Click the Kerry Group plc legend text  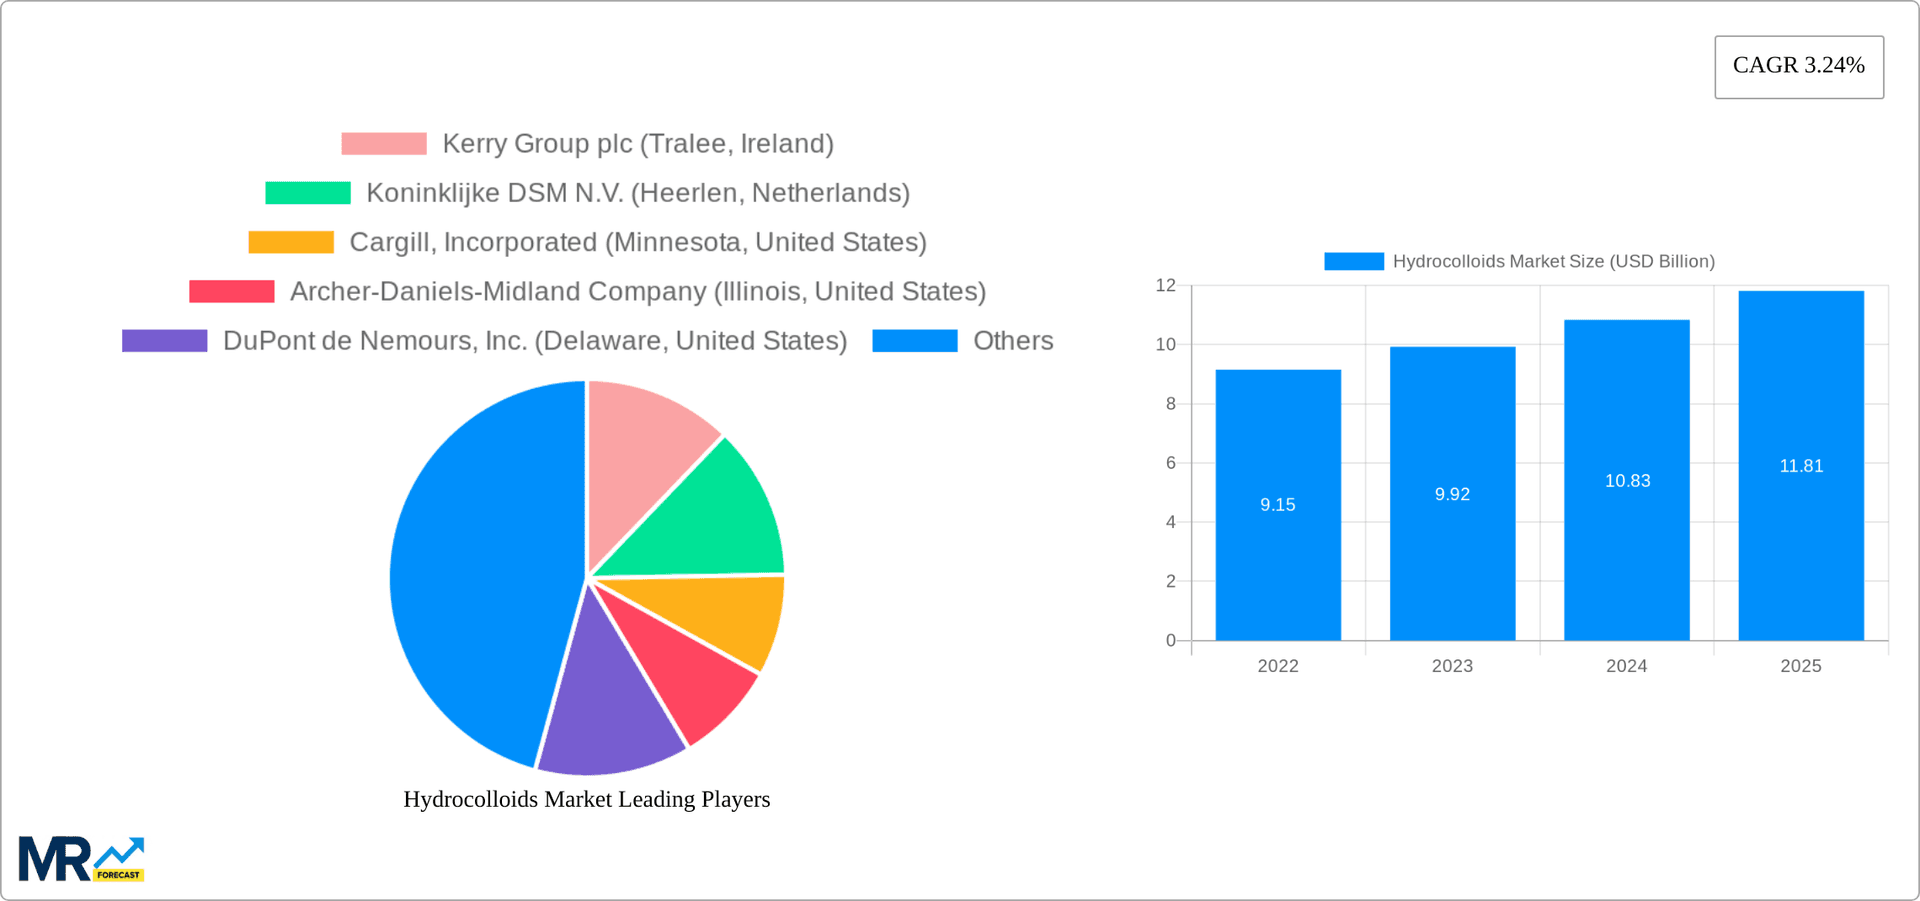(x=638, y=143)
